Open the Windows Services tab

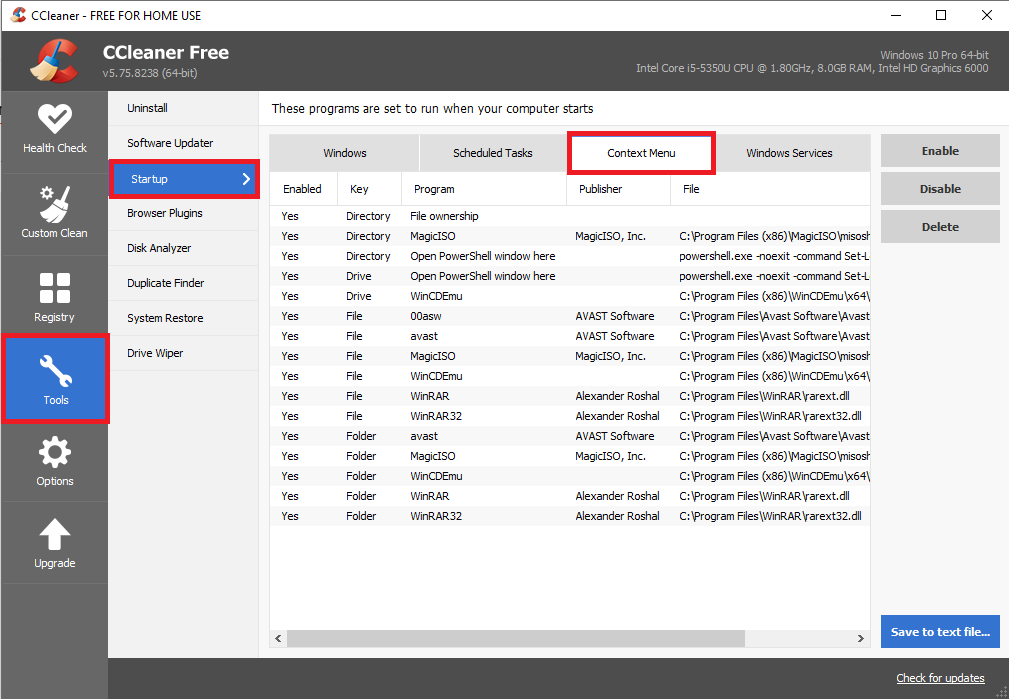point(788,152)
